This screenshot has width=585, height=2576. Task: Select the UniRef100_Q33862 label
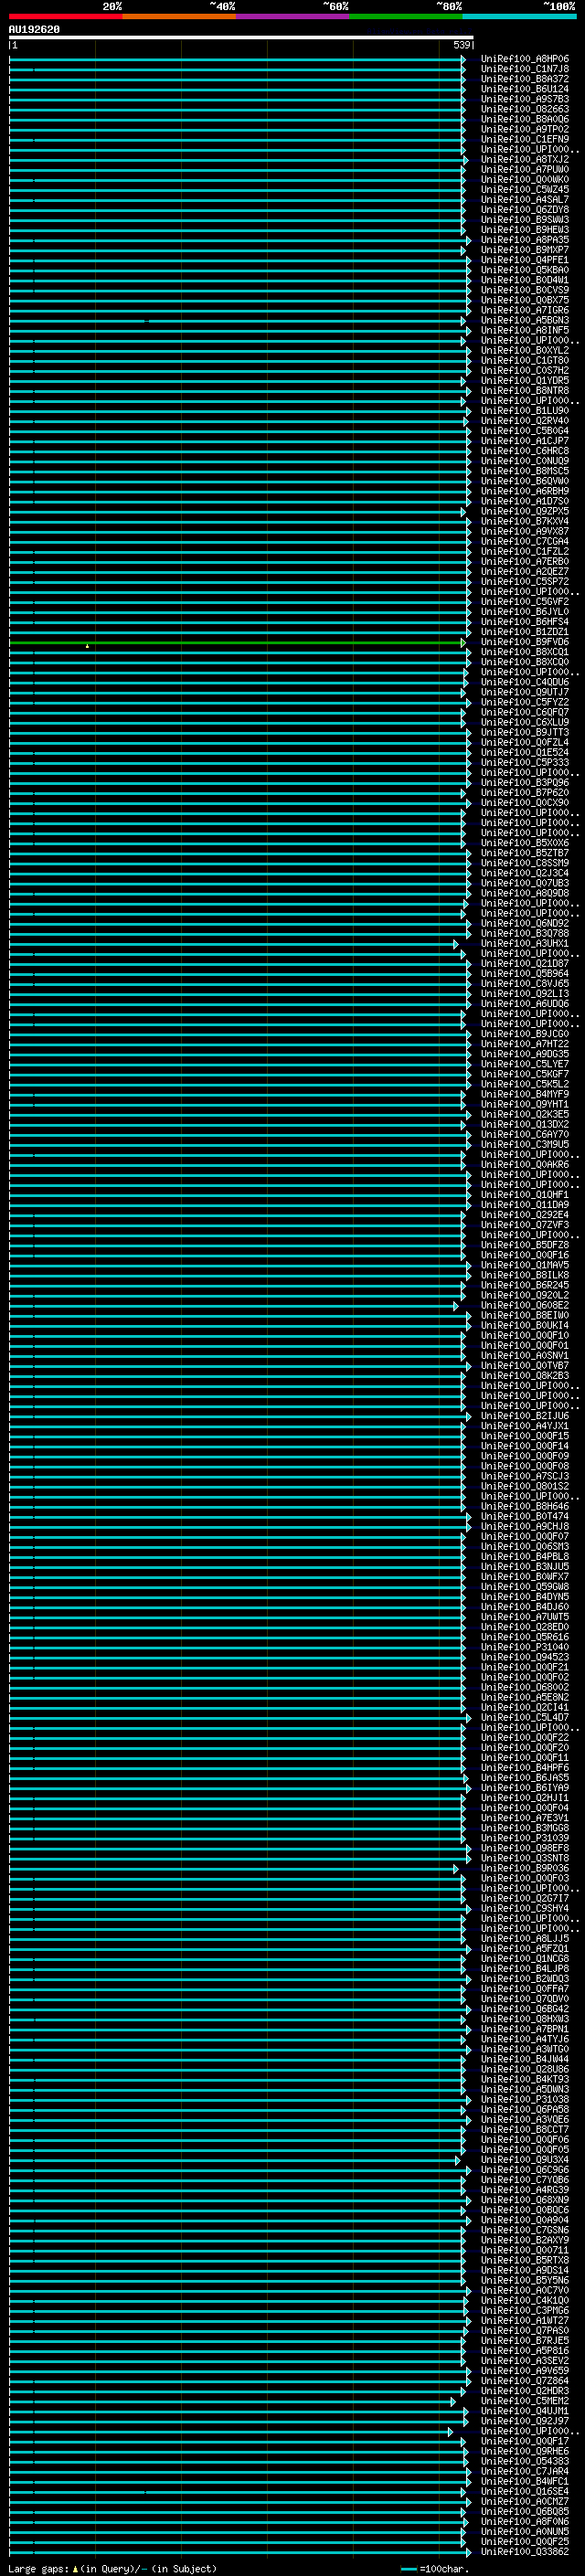(525, 2552)
